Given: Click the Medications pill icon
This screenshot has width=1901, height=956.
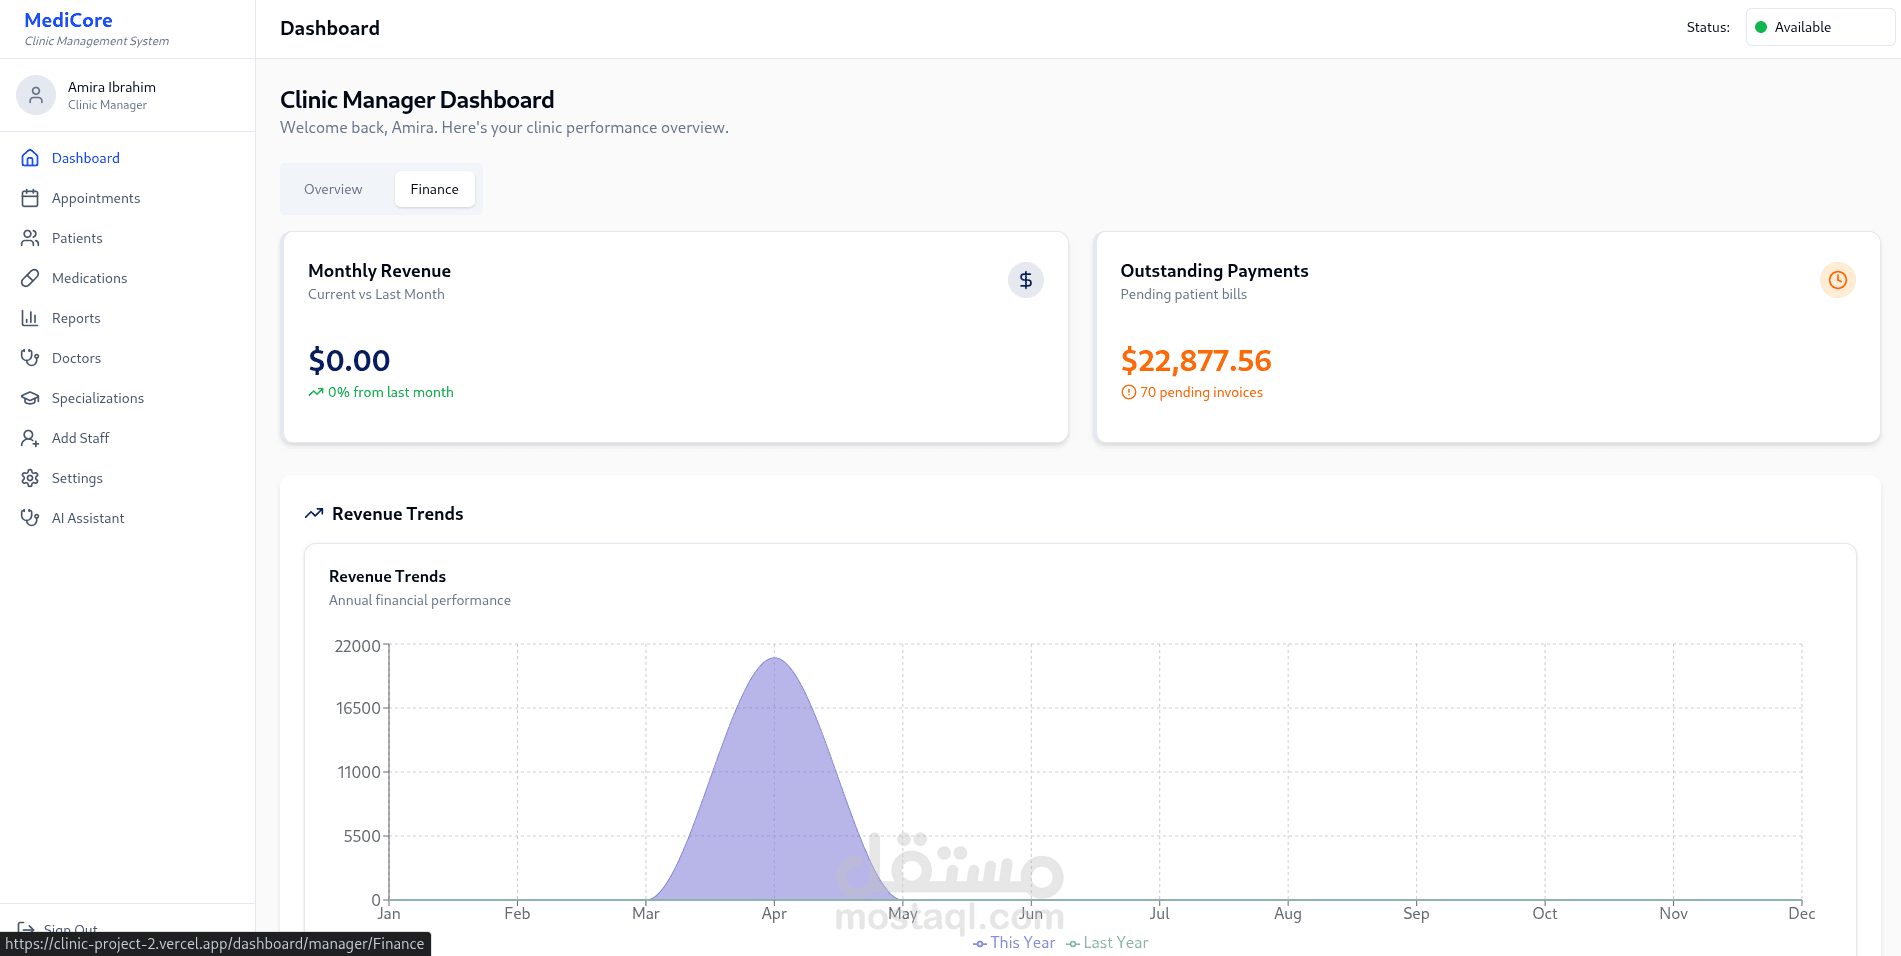Looking at the screenshot, I should (x=30, y=278).
